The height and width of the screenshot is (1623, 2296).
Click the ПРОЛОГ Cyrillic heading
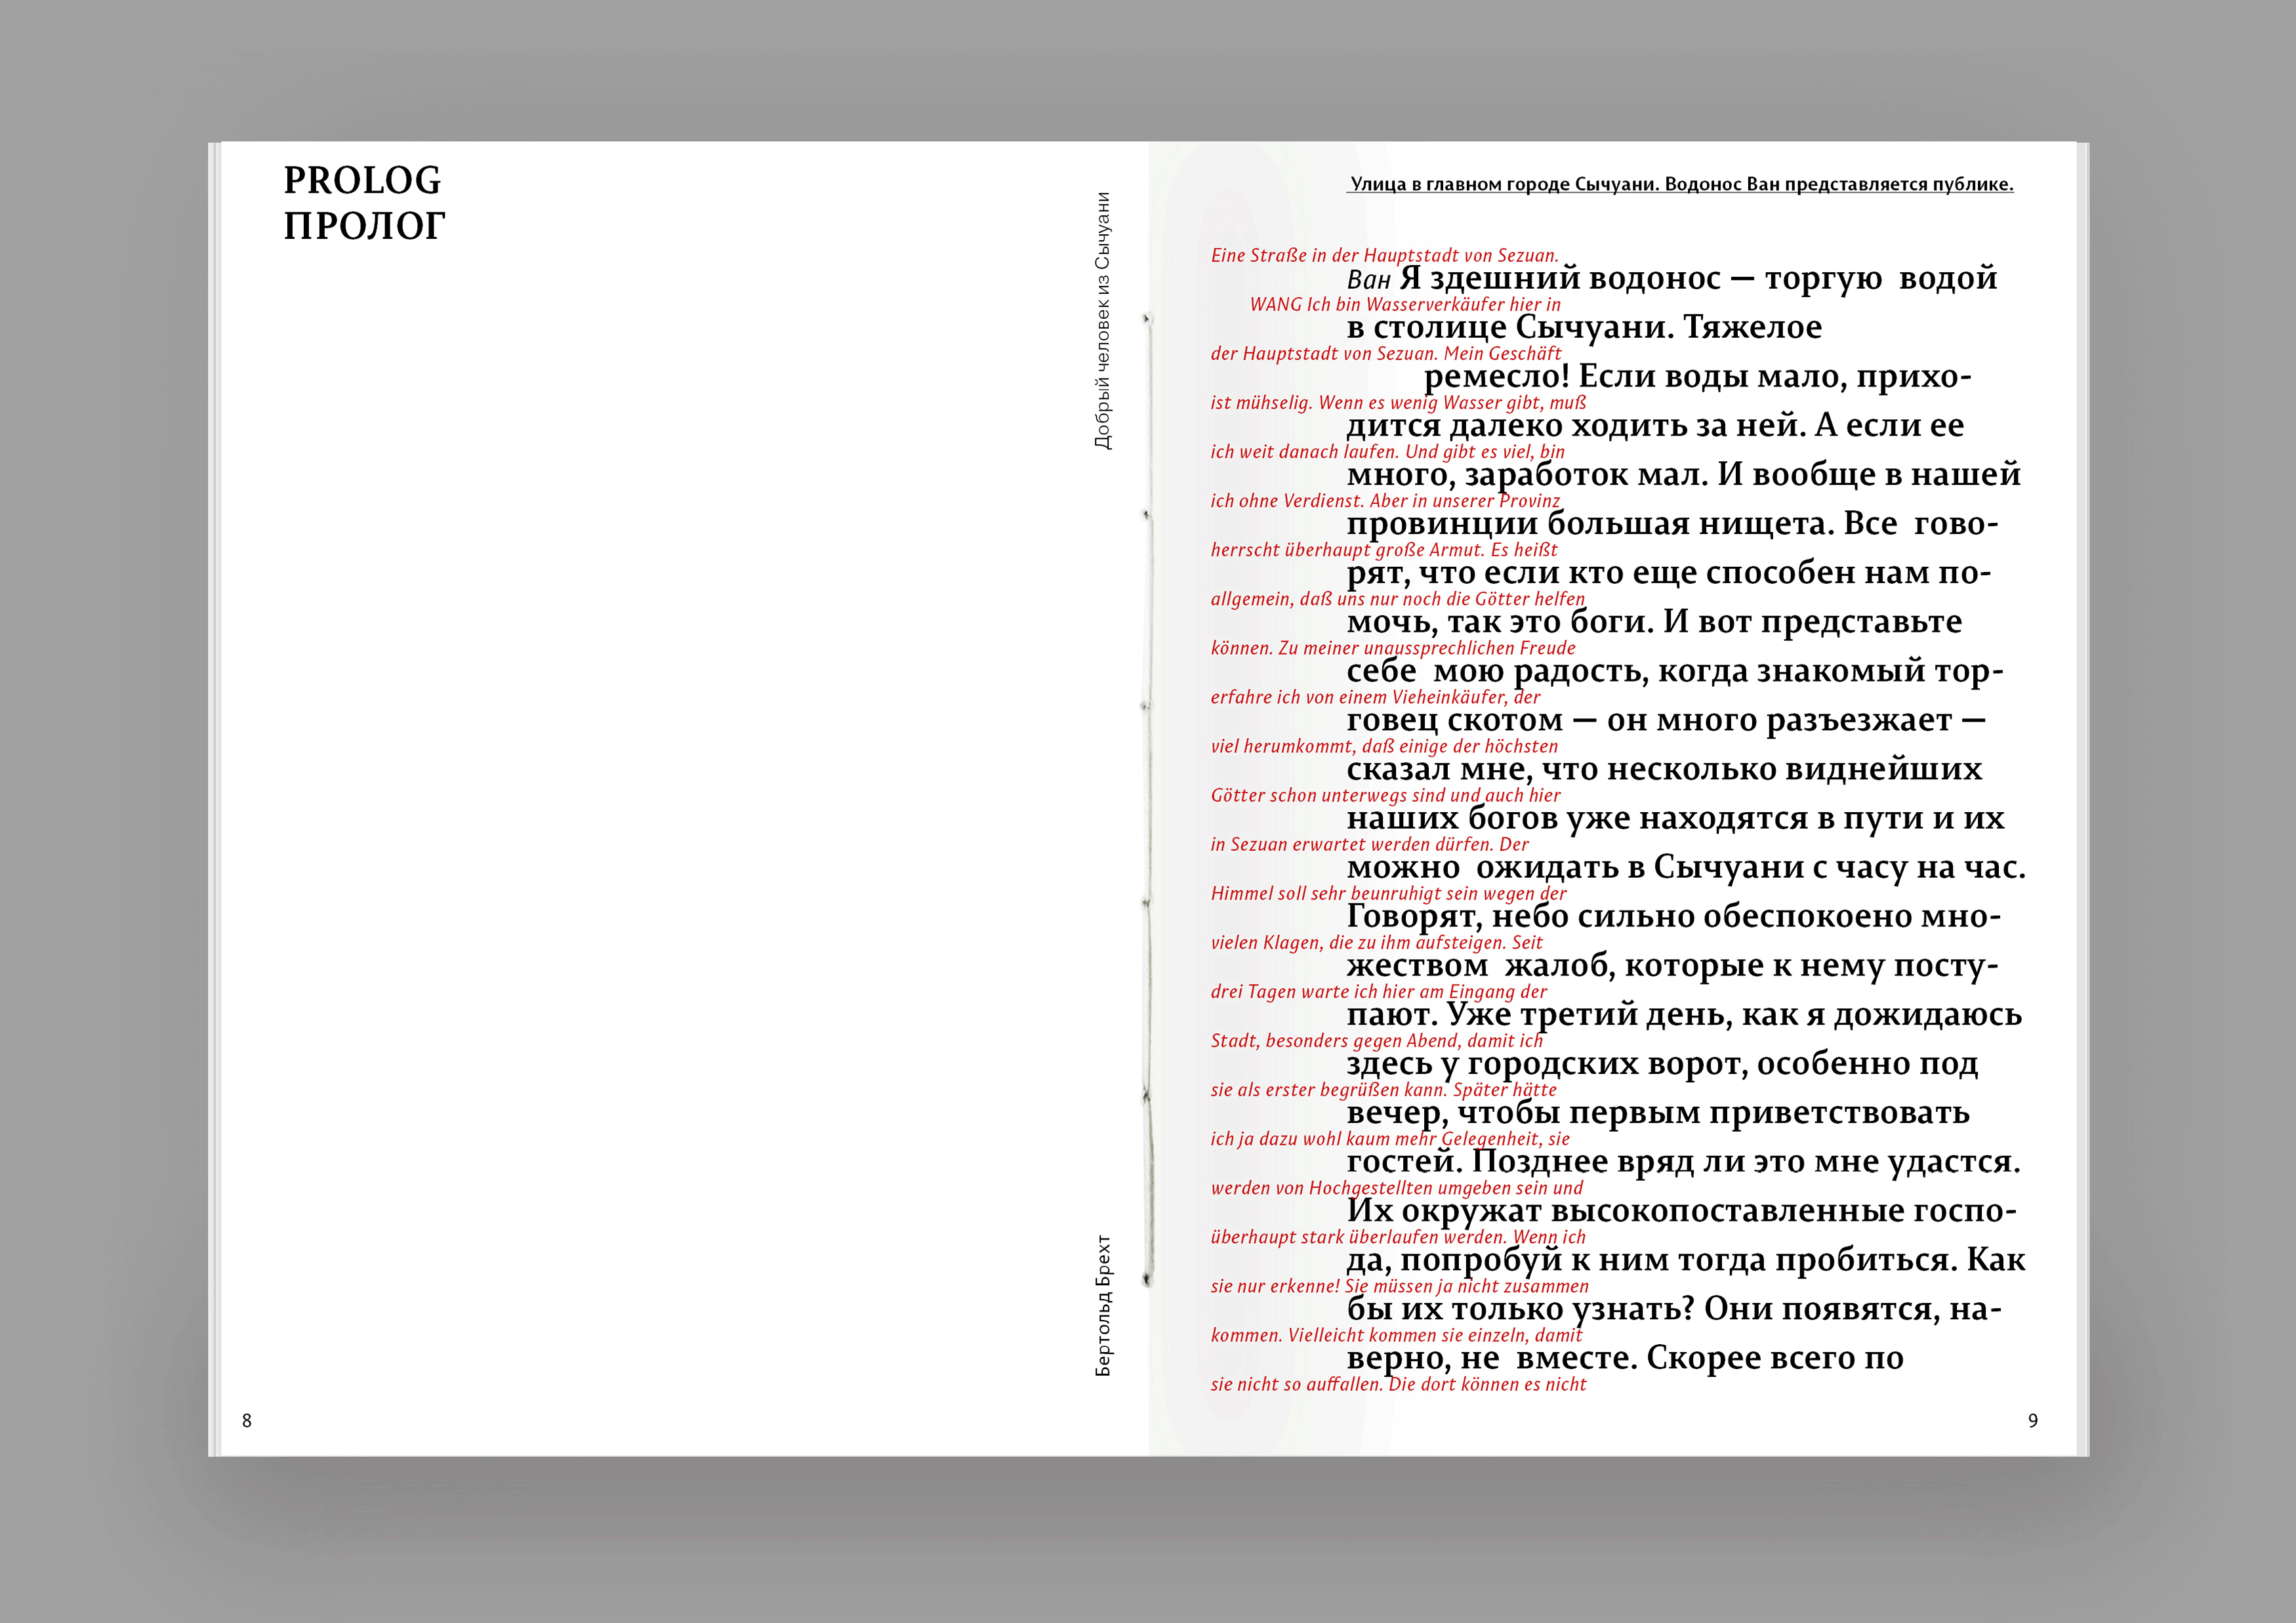tap(364, 227)
